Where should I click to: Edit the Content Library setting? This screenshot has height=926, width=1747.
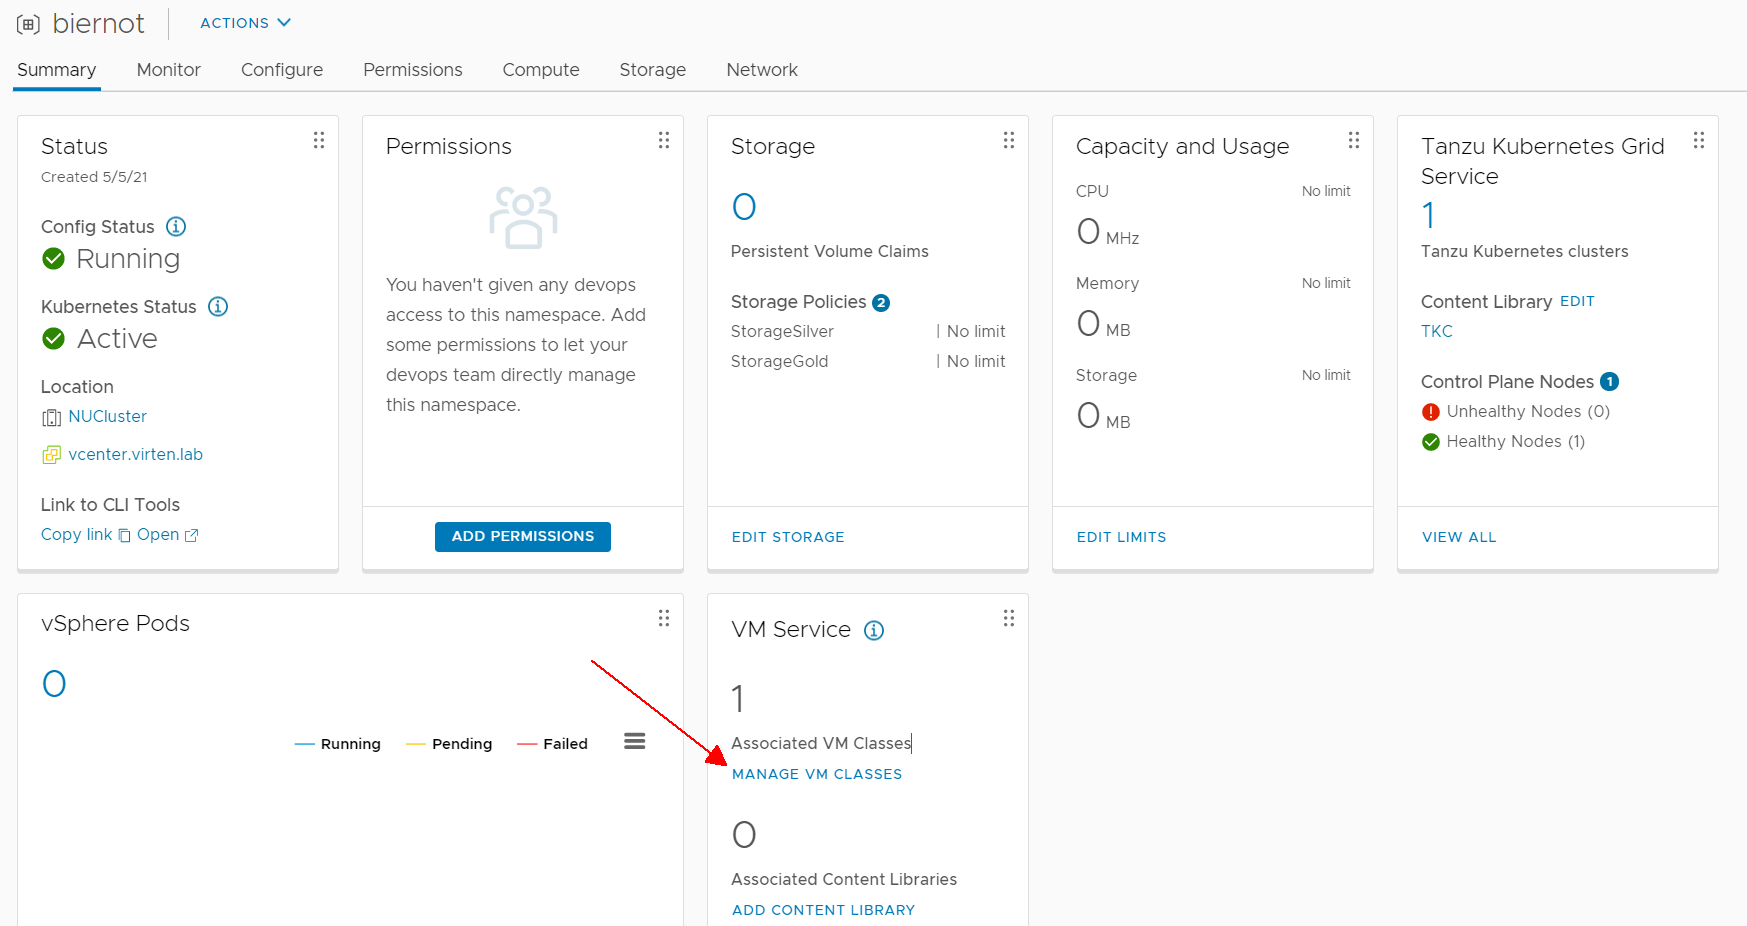[1577, 301]
